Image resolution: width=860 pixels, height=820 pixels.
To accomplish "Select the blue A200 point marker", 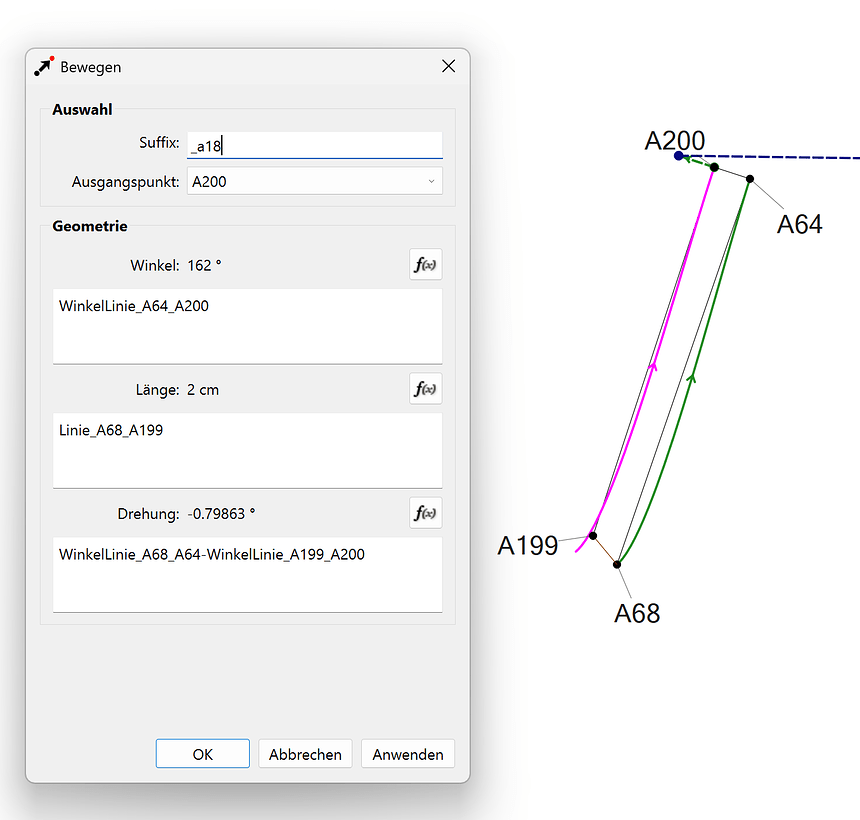I will tap(679, 156).
